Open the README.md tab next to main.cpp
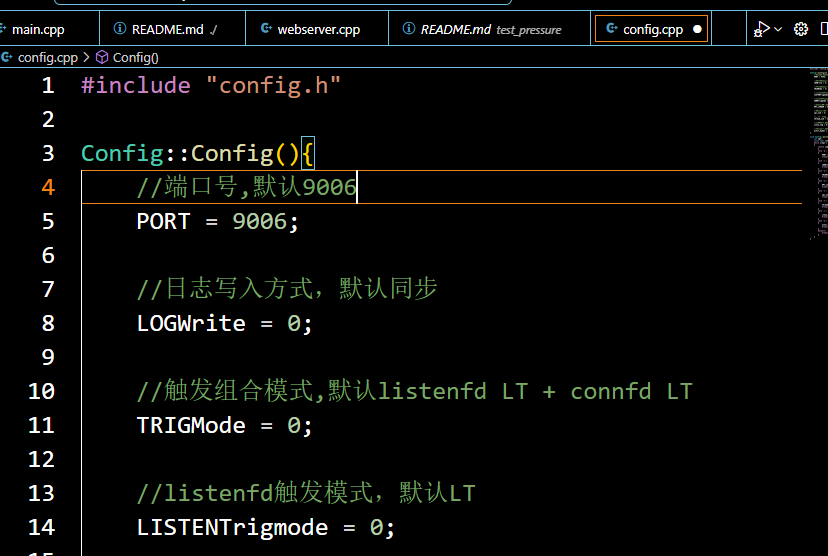 (x=172, y=30)
